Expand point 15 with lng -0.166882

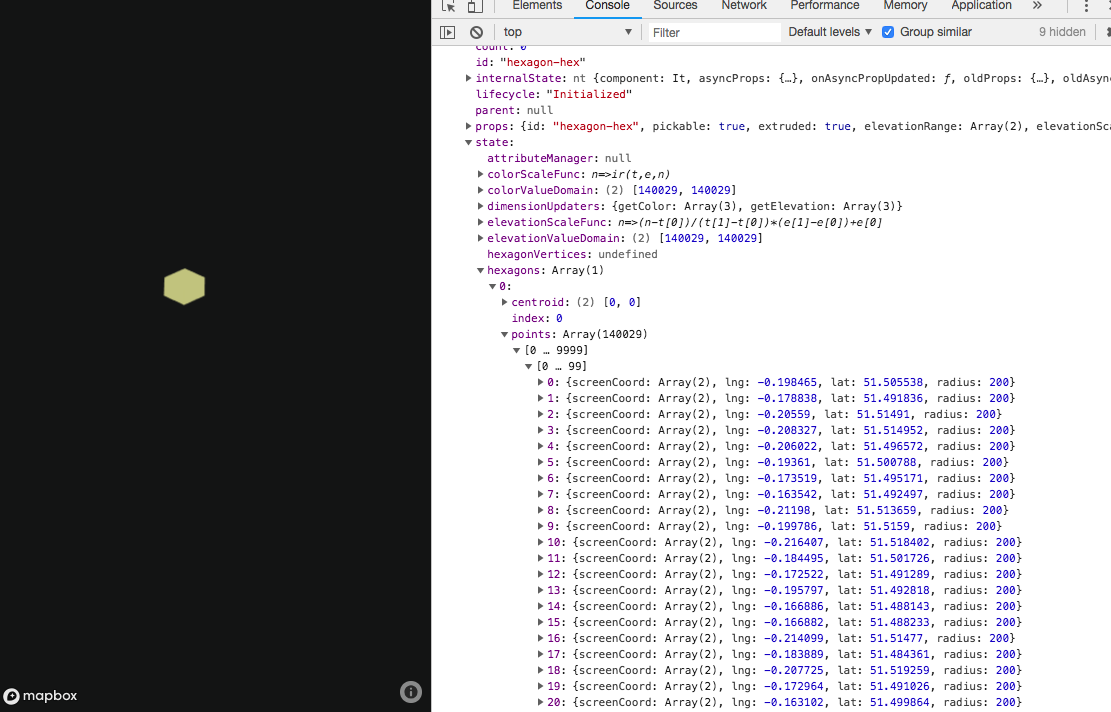pyautogui.click(x=541, y=622)
